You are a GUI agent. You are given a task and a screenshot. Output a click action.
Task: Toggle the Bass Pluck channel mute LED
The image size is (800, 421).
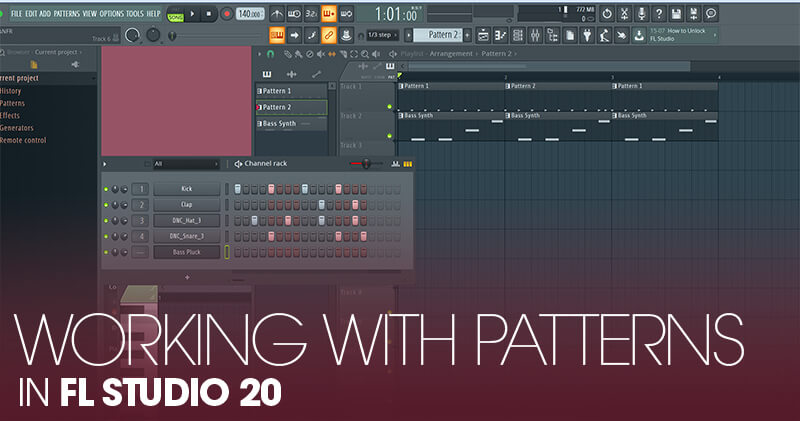tap(106, 253)
